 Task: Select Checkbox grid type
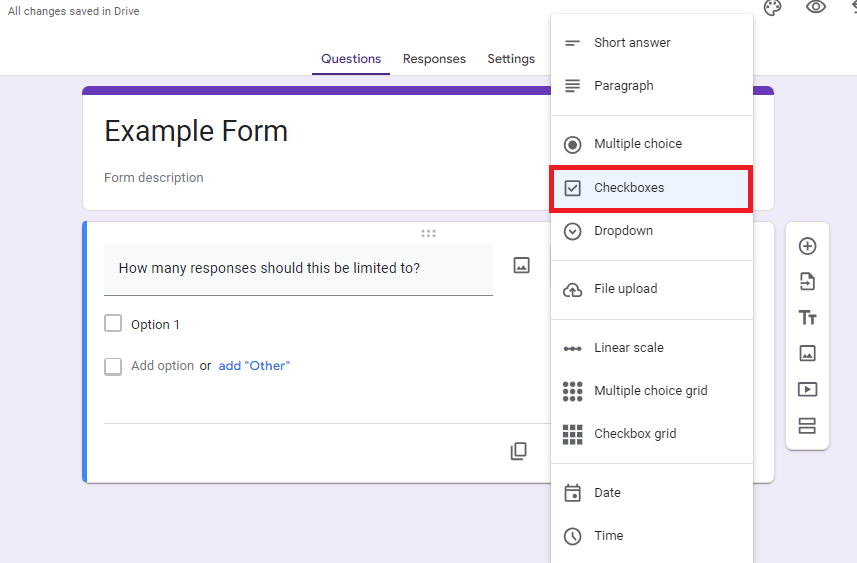point(651,434)
